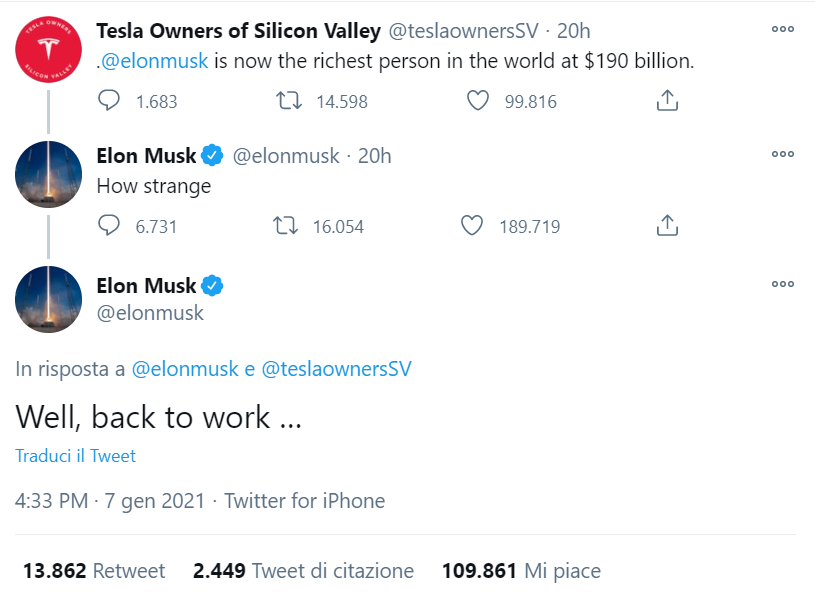Like the "How strange" tweet
This screenshot has height=599, width=815.
click(x=472, y=226)
